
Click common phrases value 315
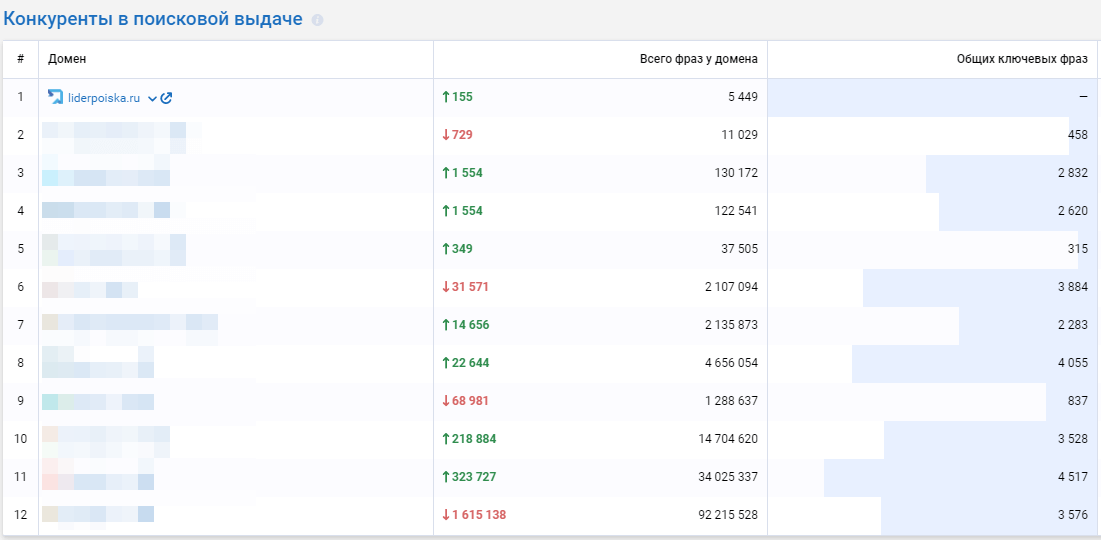click(x=1079, y=249)
